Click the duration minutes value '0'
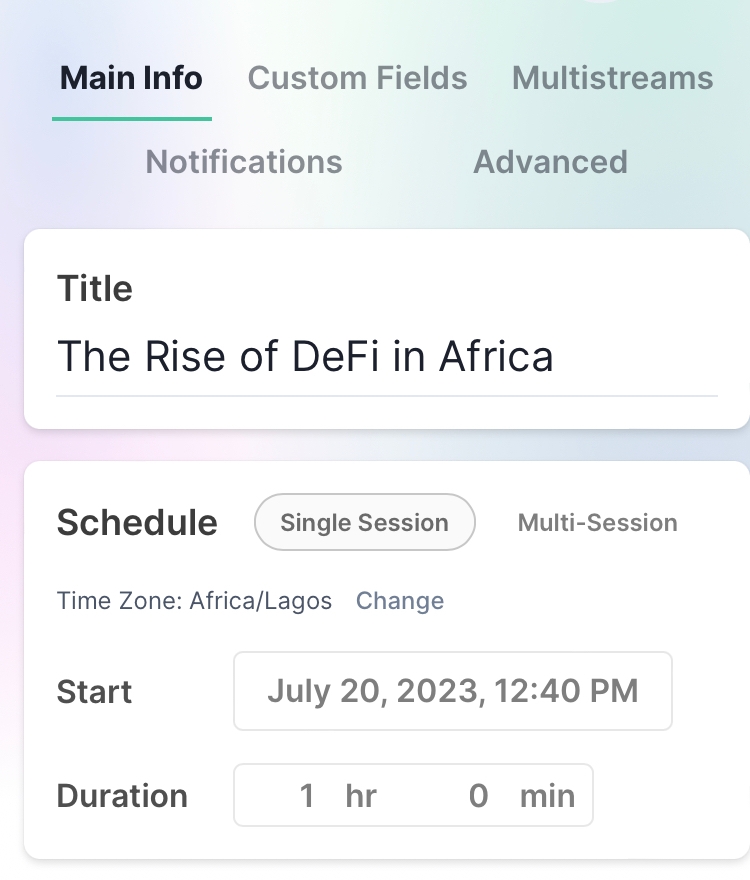This screenshot has height=880, width=750. point(478,796)
